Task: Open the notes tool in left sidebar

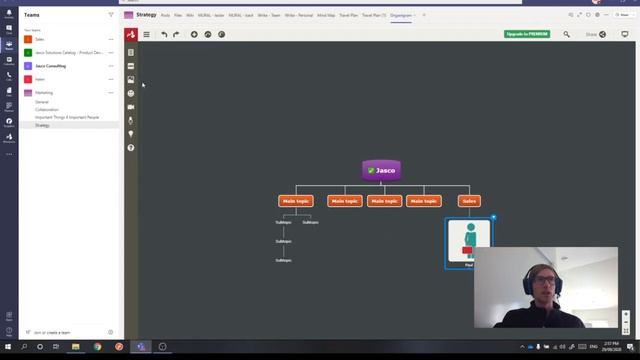Action: (x=131, y=53)
